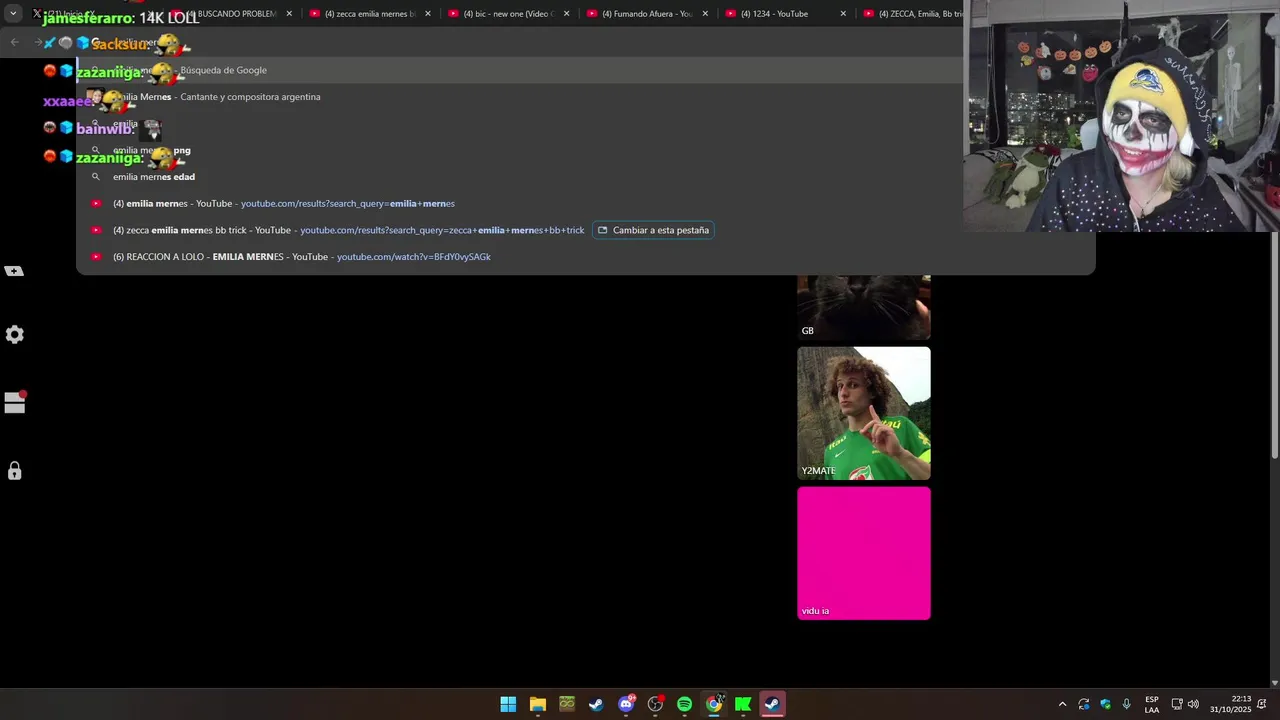This screenshot has width=1280, height=720.
Task: Open the clock showing 22:13
Action: click(x=1230, y=704)
